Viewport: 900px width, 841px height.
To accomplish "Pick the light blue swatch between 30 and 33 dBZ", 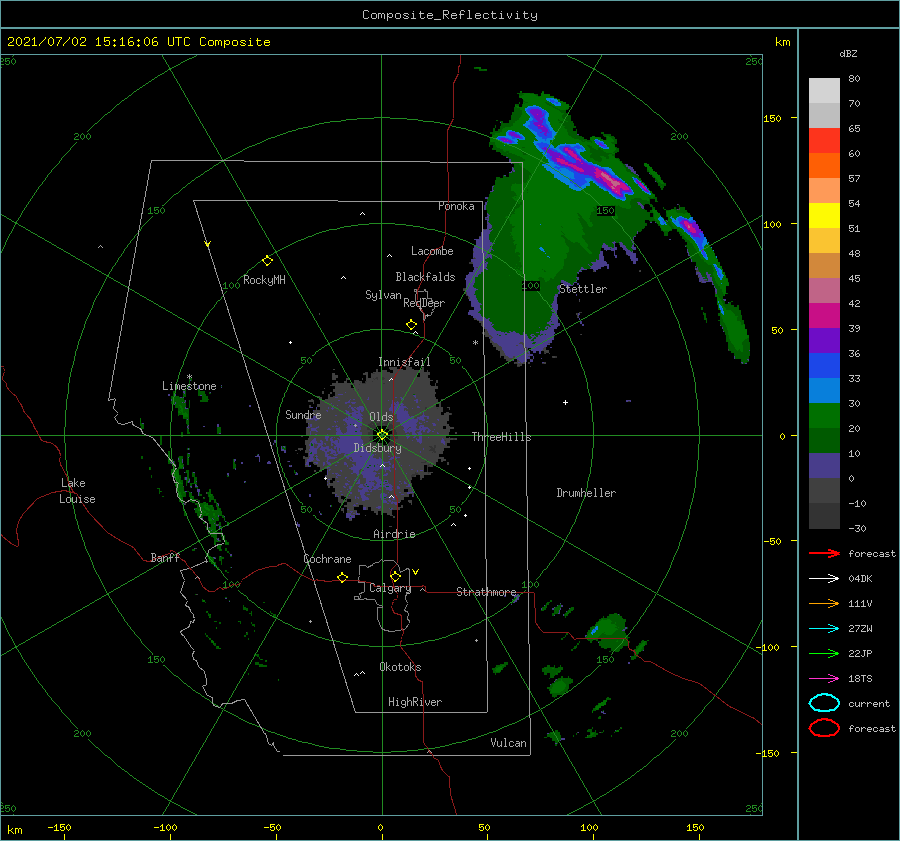I will tap(824, 391).
